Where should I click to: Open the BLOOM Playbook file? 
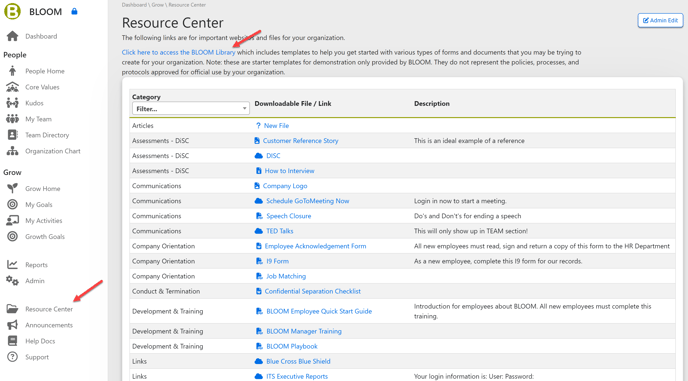point(292,346)
